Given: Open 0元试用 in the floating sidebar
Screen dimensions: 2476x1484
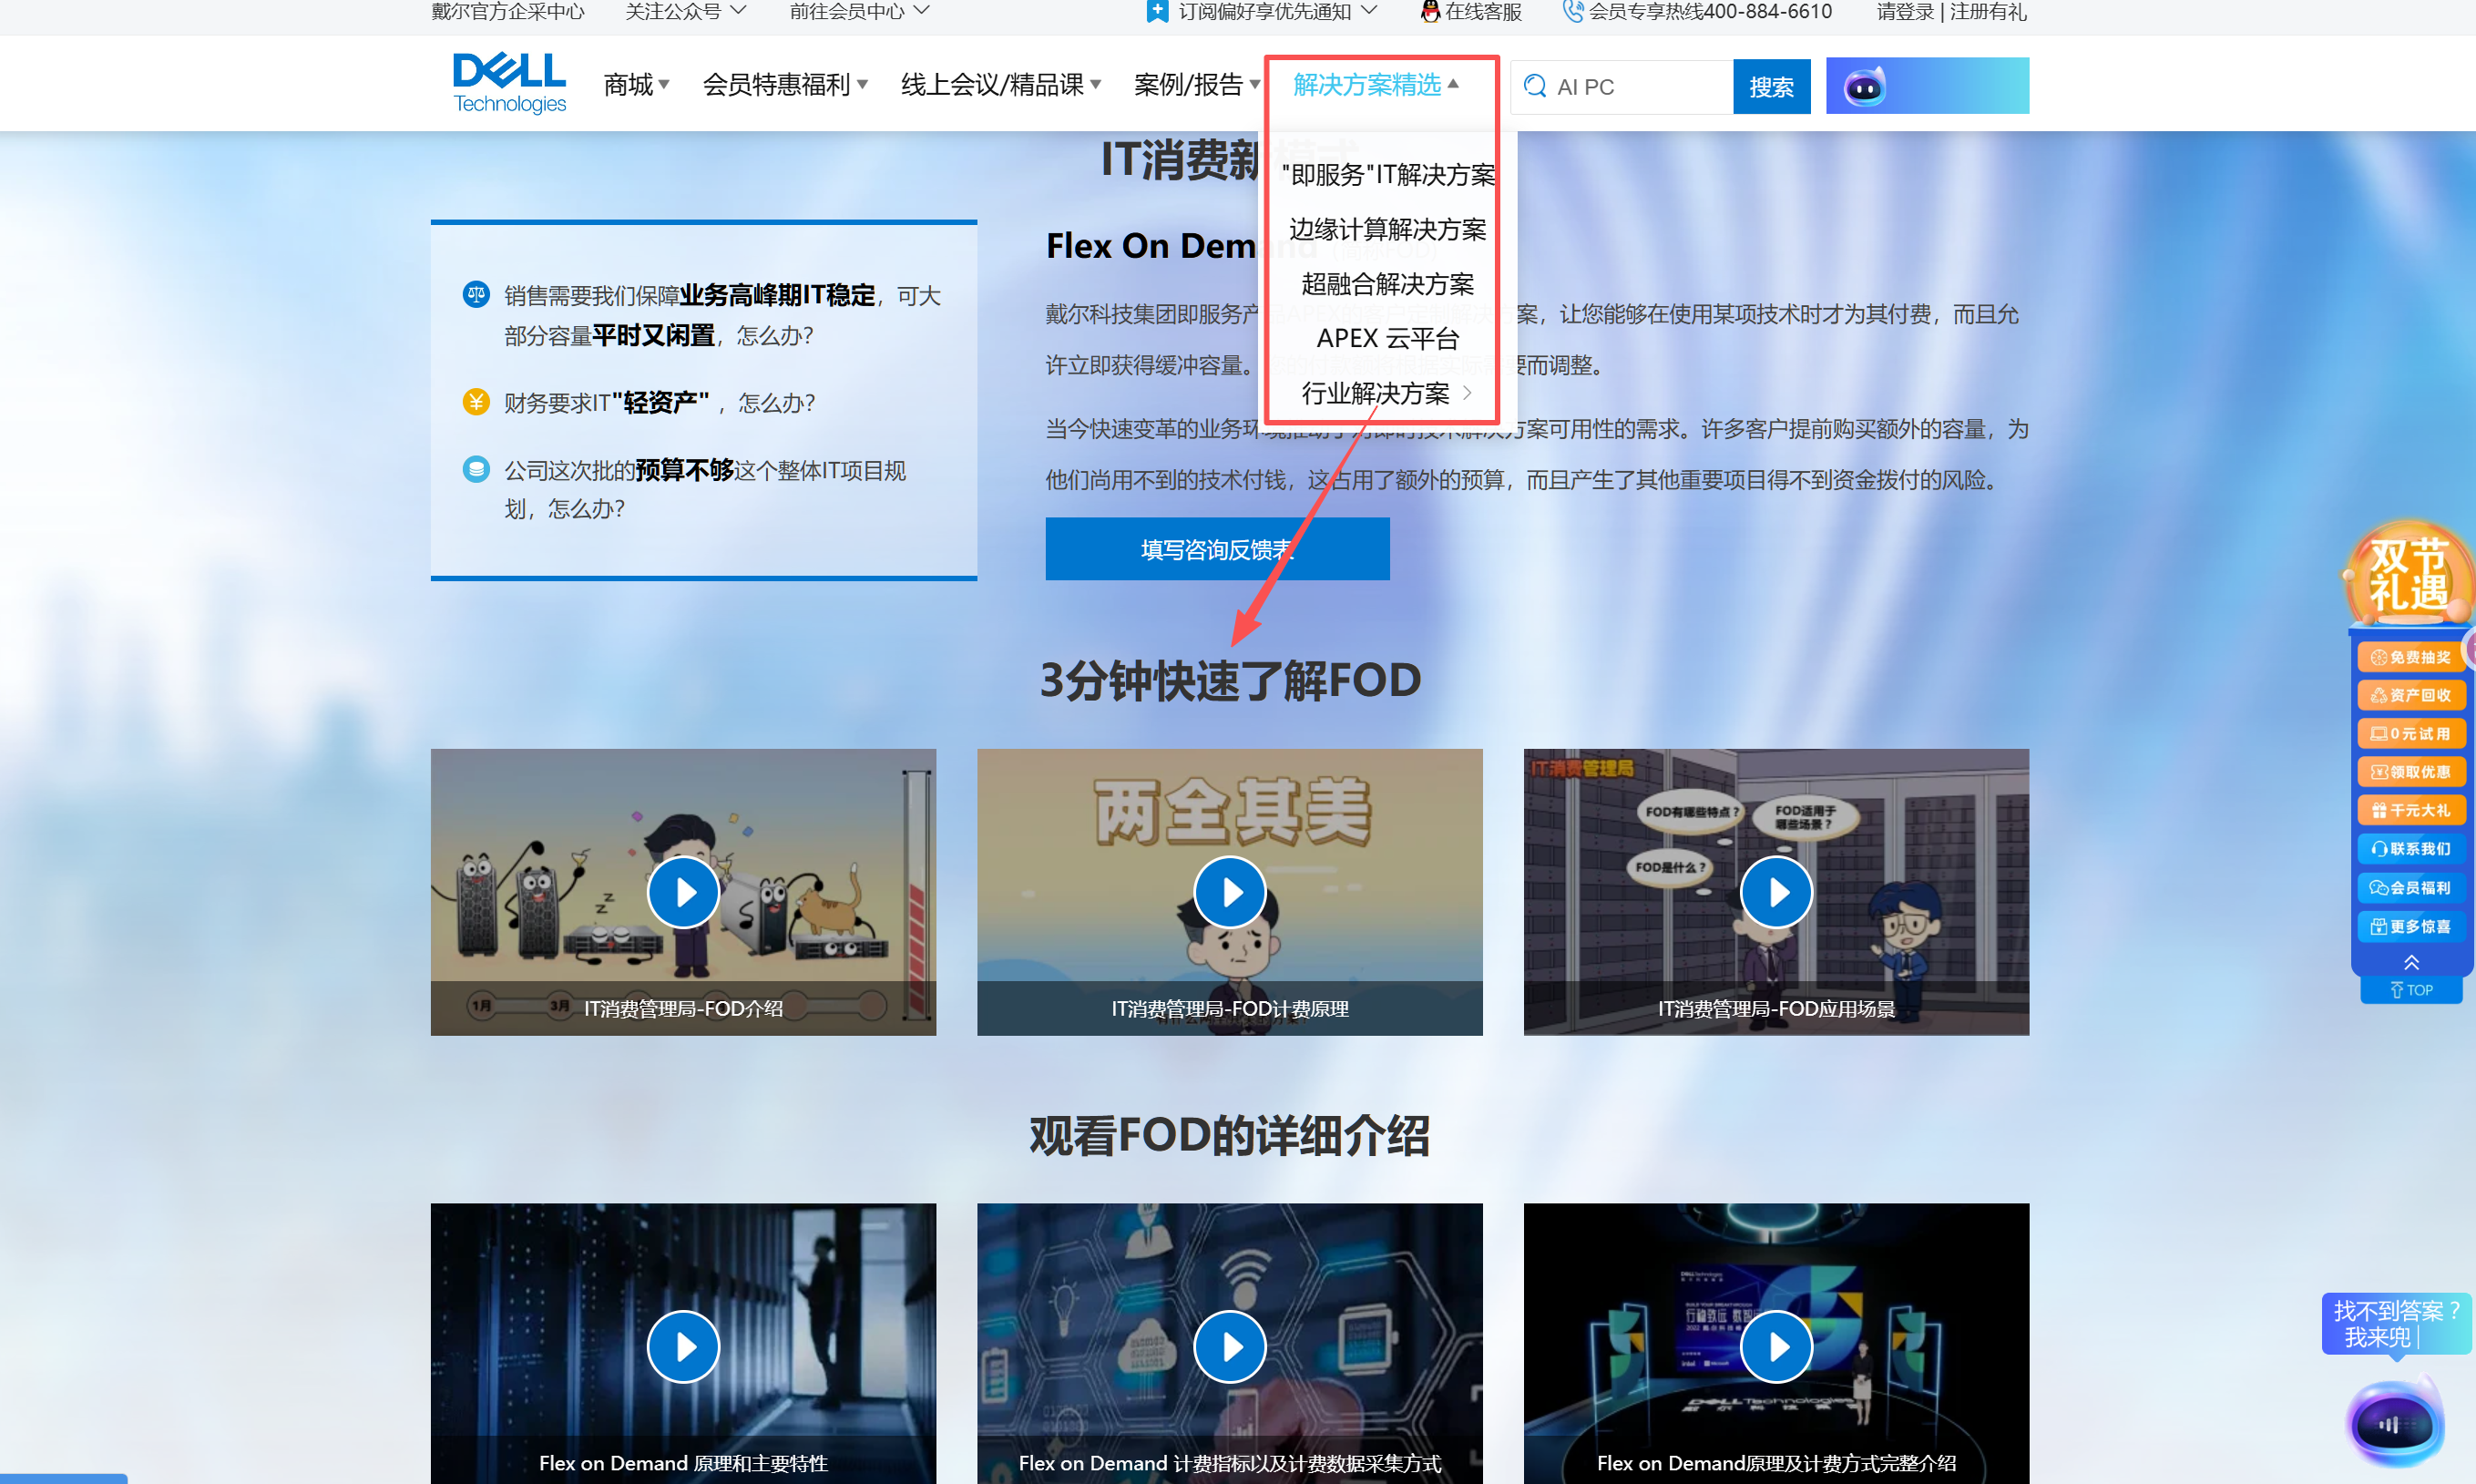Looking at the screenshot, I should pos(2411,734).
